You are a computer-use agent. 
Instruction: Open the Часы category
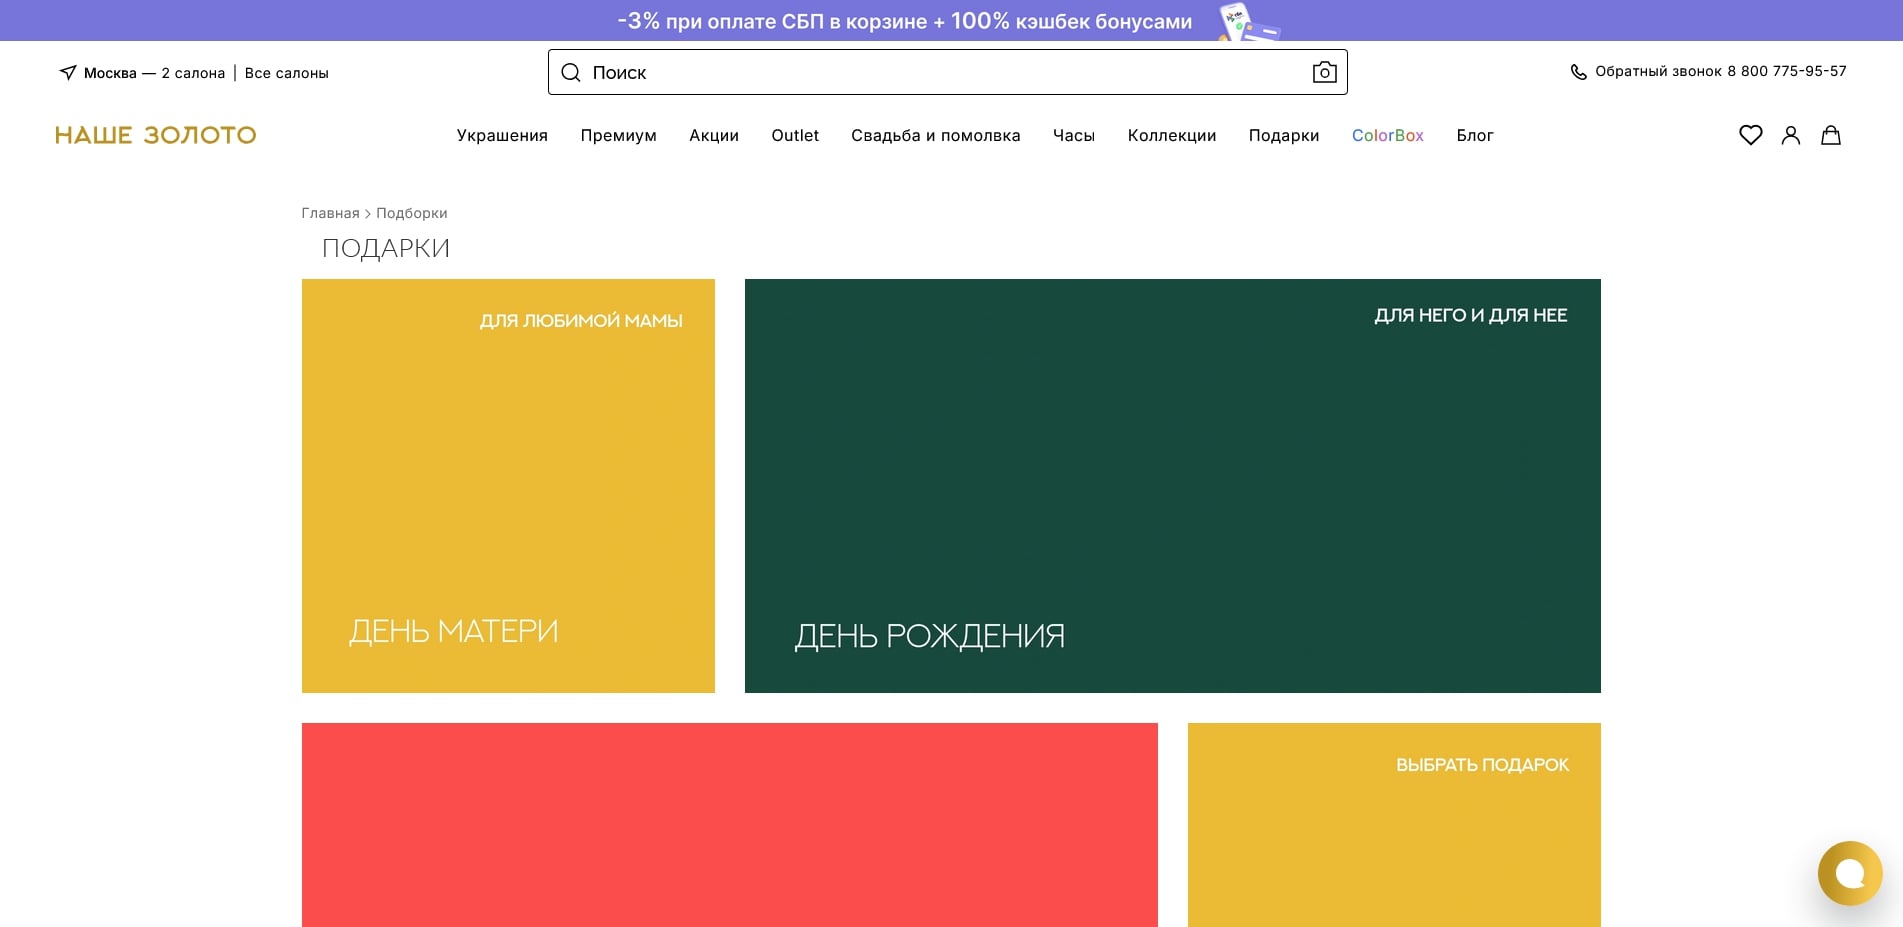click(1073, 135)
